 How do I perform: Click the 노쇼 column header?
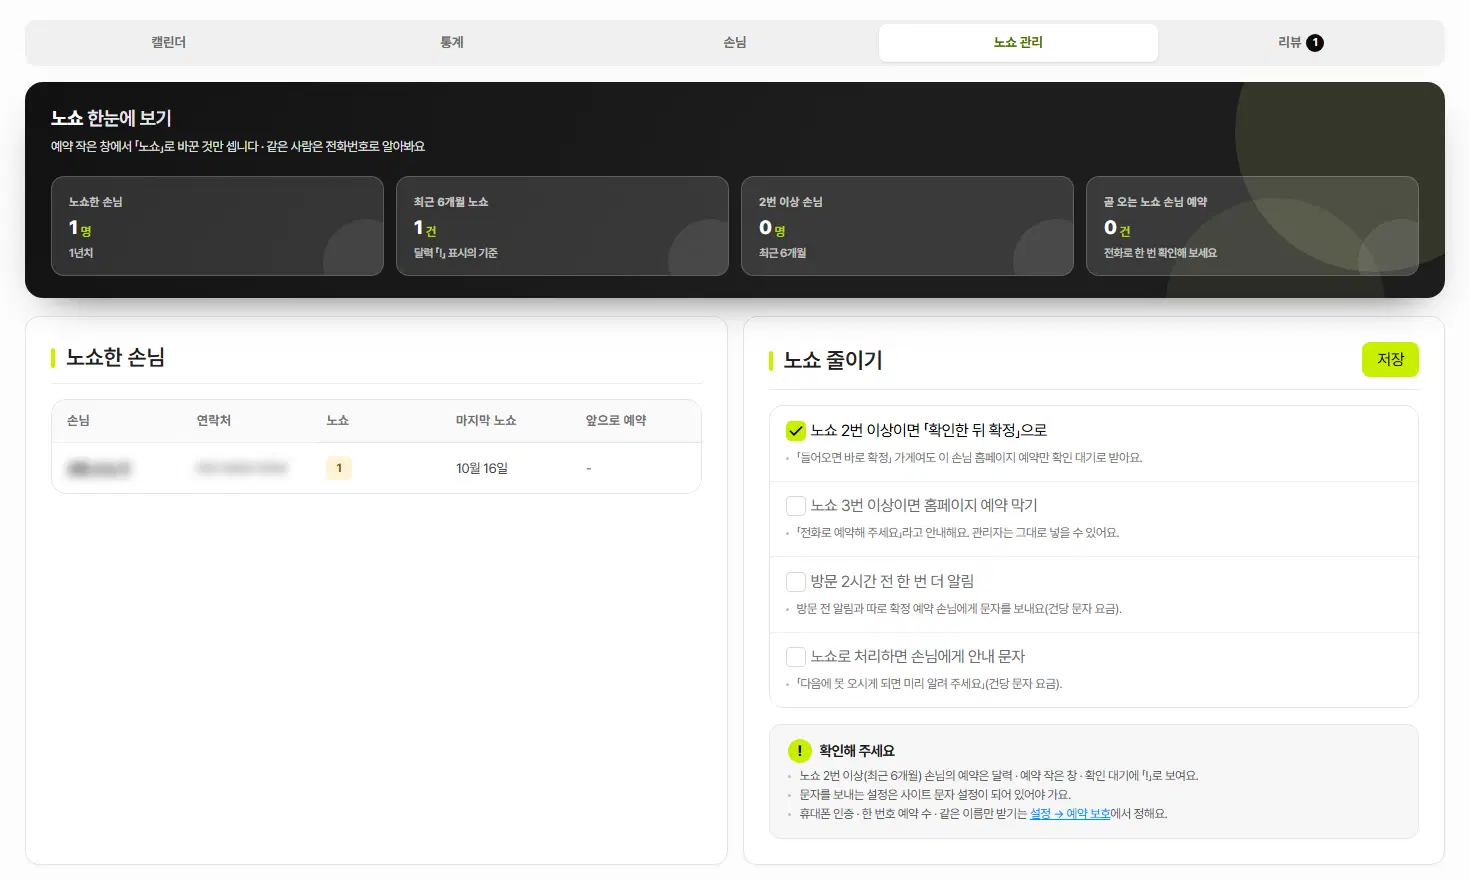tap(338, 421)
